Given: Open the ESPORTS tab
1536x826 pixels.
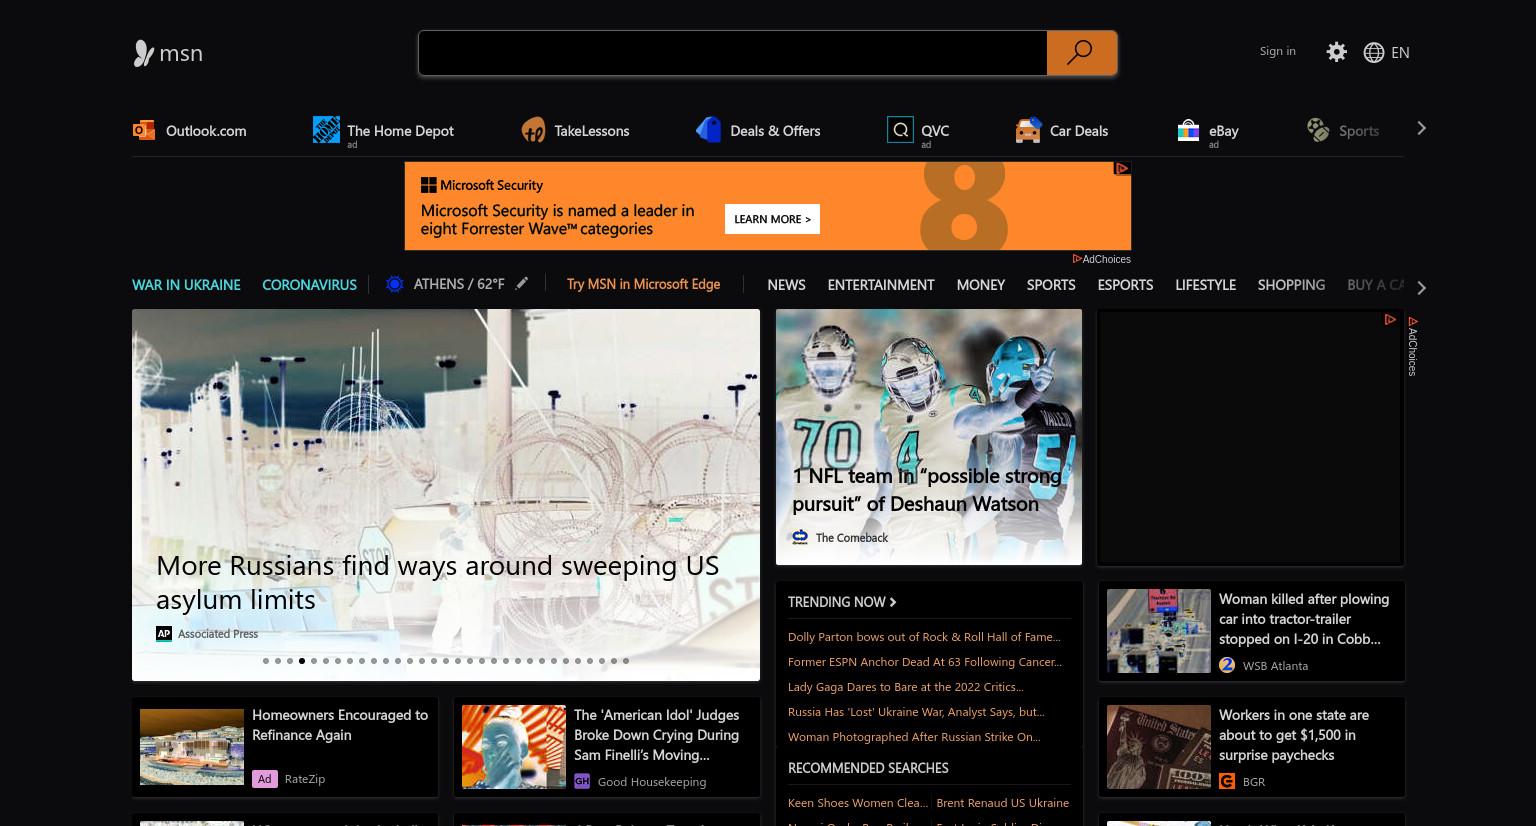Looking at the screenshot, I should (1125, 284).
